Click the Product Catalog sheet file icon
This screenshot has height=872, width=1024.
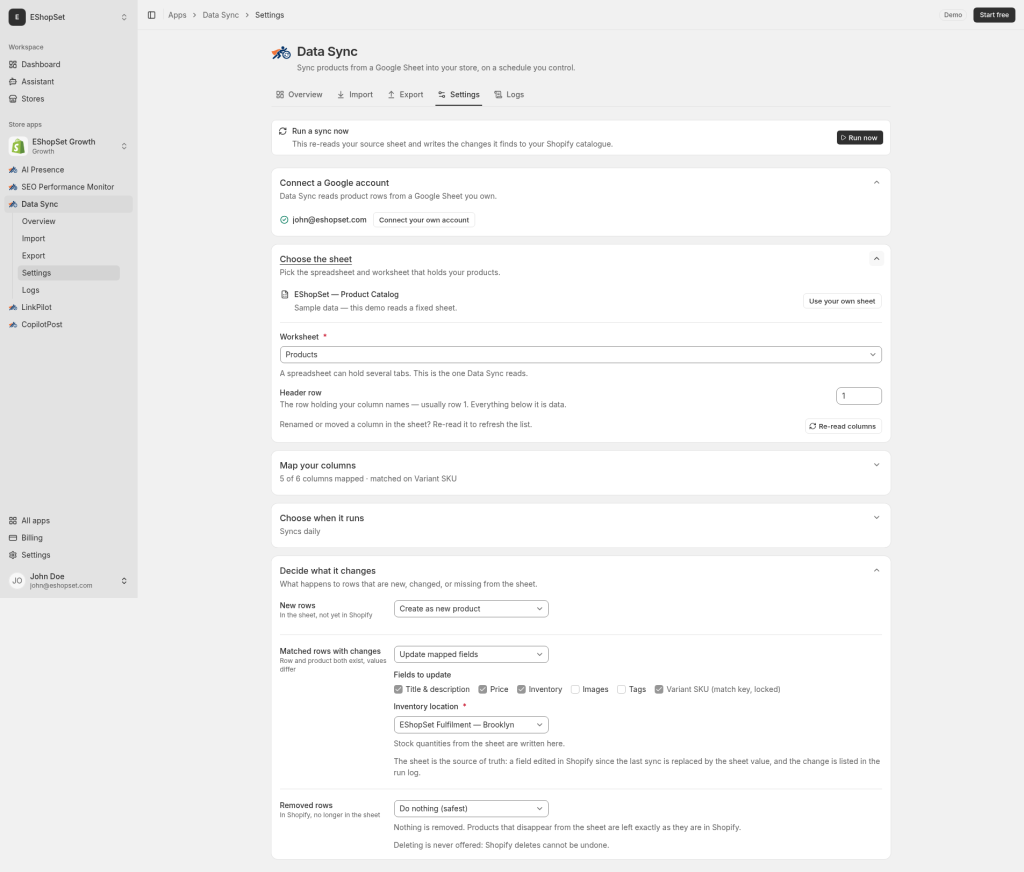[284, 295]
